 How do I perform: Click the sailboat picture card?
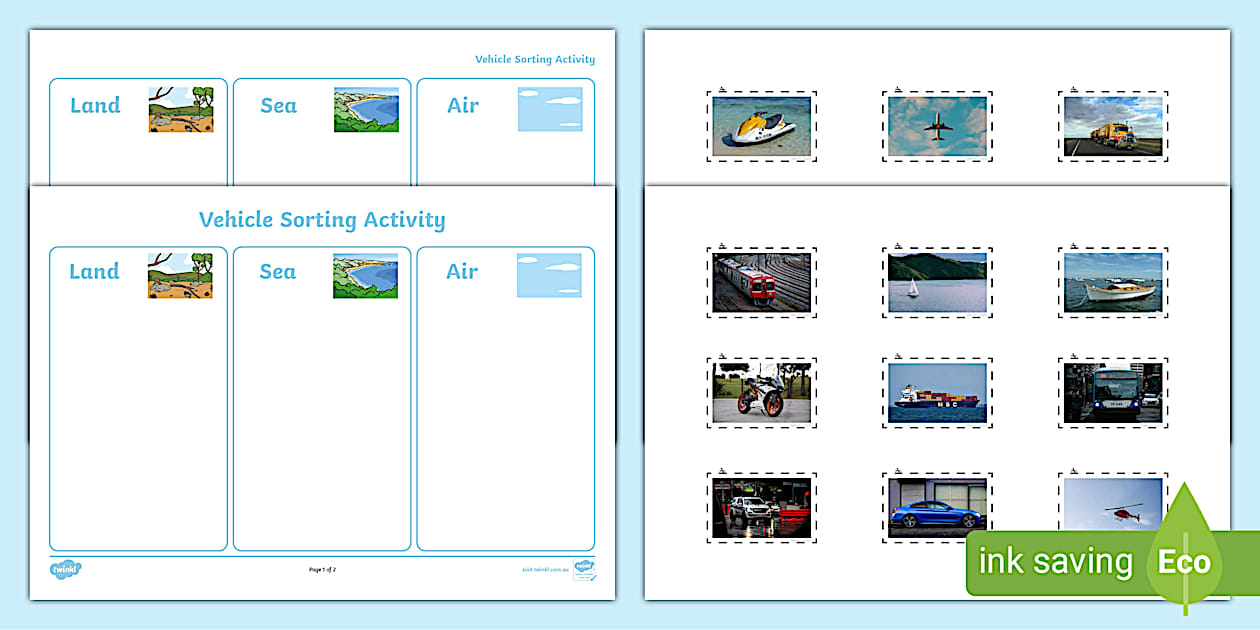937,281
